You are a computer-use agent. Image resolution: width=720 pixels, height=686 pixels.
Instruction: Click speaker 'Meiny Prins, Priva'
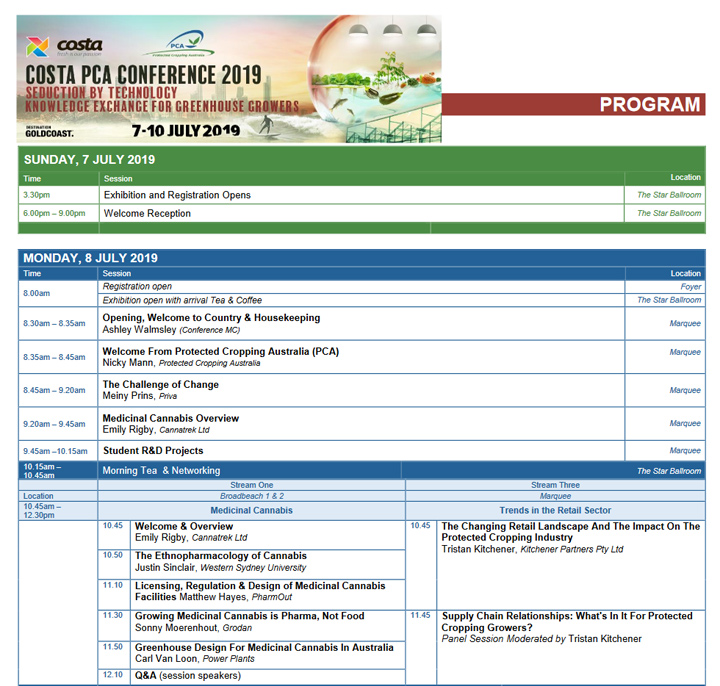coord(140,396)
